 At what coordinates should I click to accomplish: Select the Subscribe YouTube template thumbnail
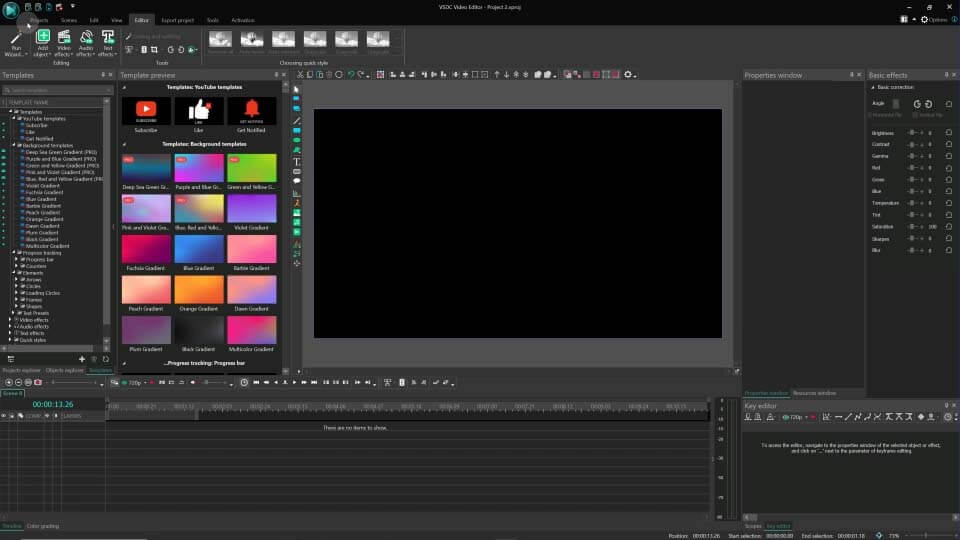(146, 111)
